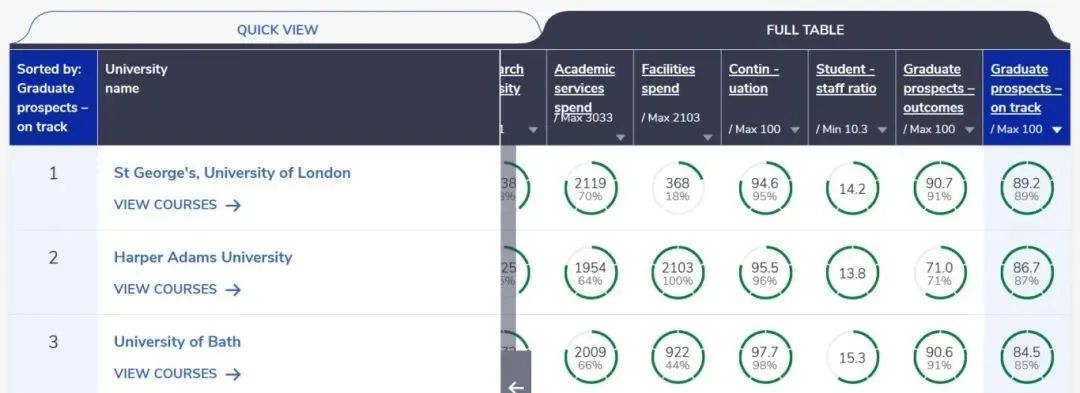Select Harper Adams graduate outcomes gauge 71.0
1080x393 pixels.
coord(939,273)
